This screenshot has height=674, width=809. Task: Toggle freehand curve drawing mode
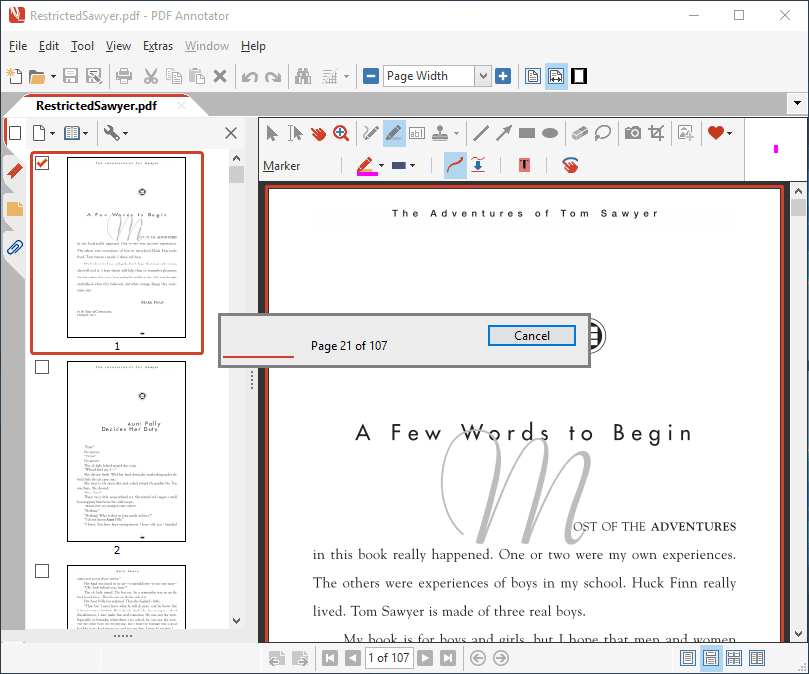(x=455, y=166)
